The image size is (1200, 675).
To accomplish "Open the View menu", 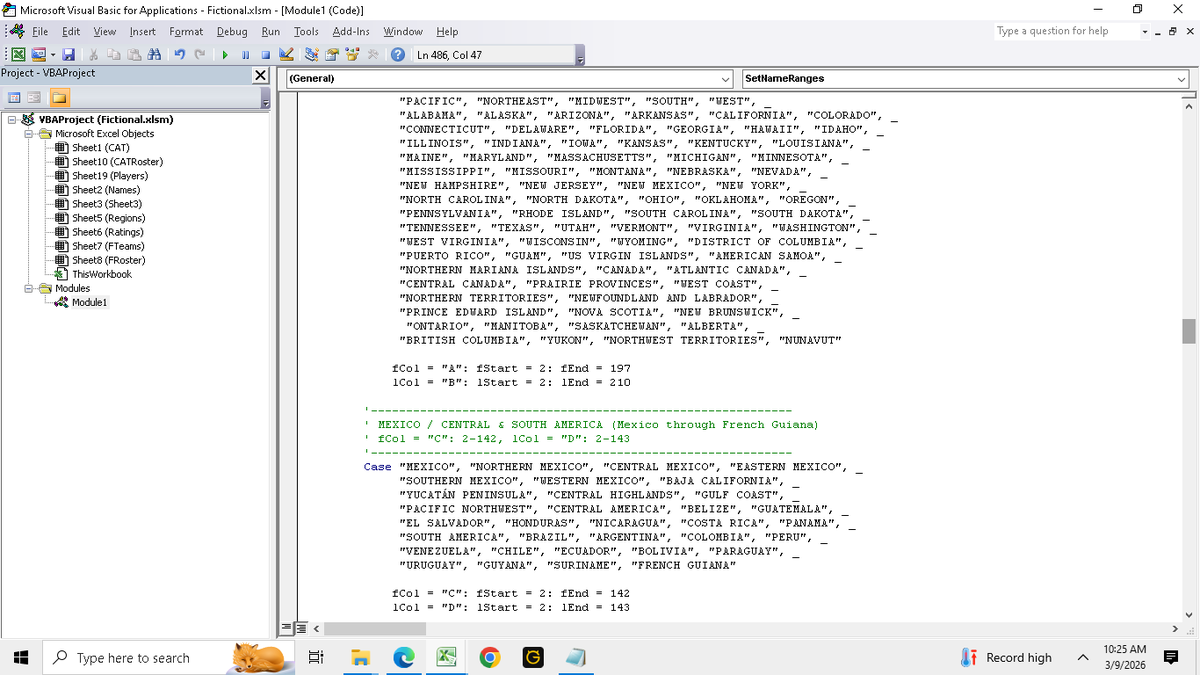I will (x=105, y=32).
